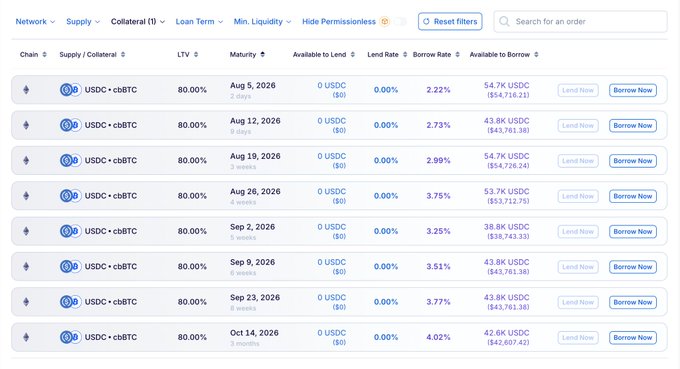
Task: Open the Min. Liquidity filter dropdown
Action: (262, 22)
